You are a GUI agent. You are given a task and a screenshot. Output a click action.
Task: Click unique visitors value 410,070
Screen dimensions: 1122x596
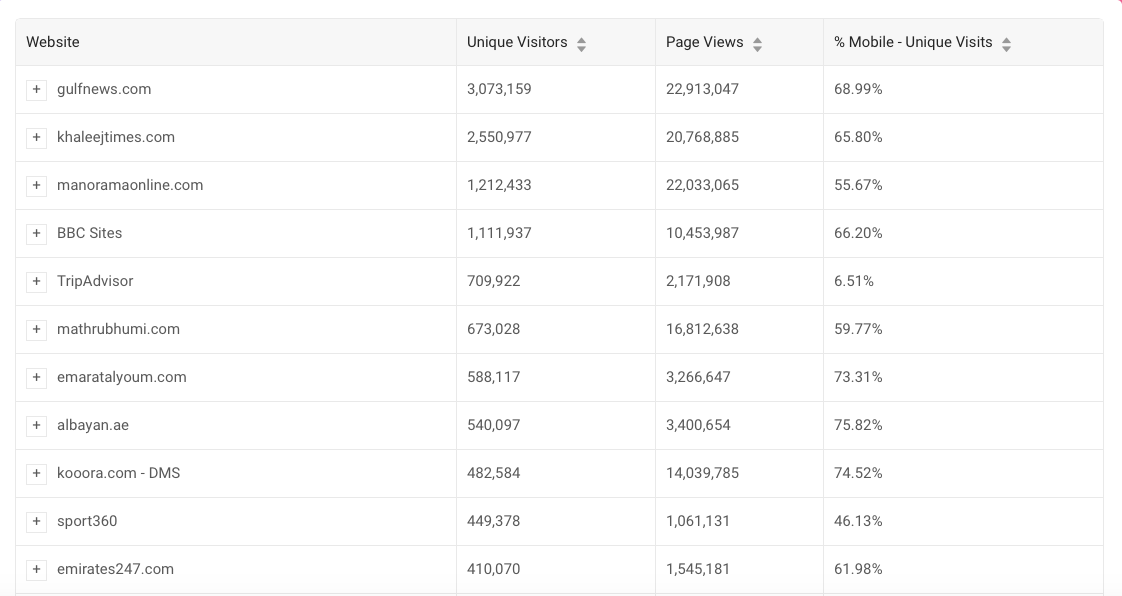(x=494, y=569)
